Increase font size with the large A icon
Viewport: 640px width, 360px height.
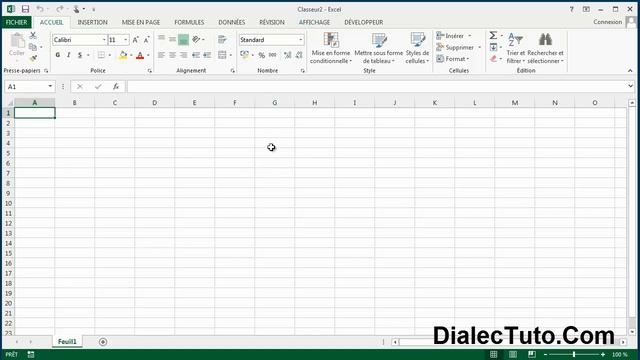coord(136,40)
